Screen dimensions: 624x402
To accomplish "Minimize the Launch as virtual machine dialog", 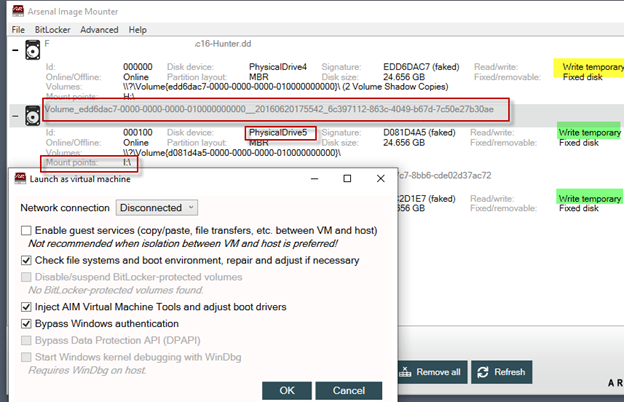I will pos(314,179).
